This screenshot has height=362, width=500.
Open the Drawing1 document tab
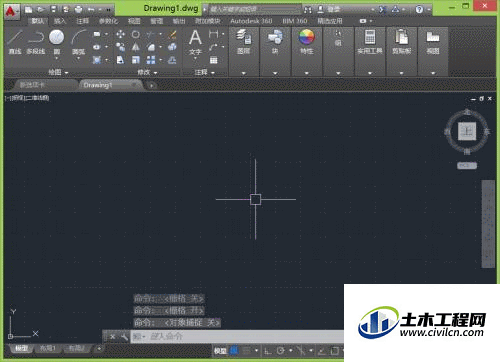(x=97, y=85)
